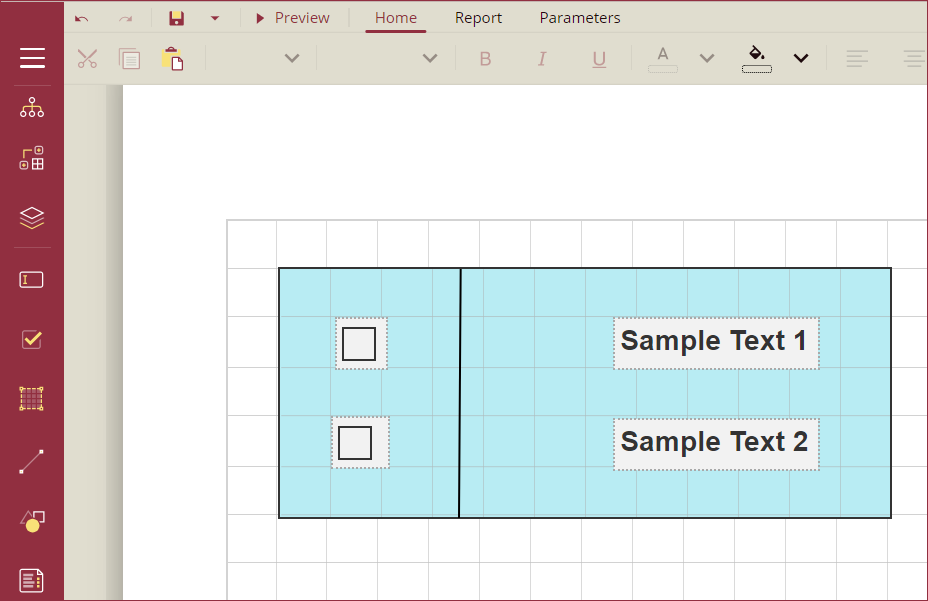Click the alignment icon at toolbar's right edge
Image resolution: width=928 pixels, height=601 pixels.
point(914,59)
